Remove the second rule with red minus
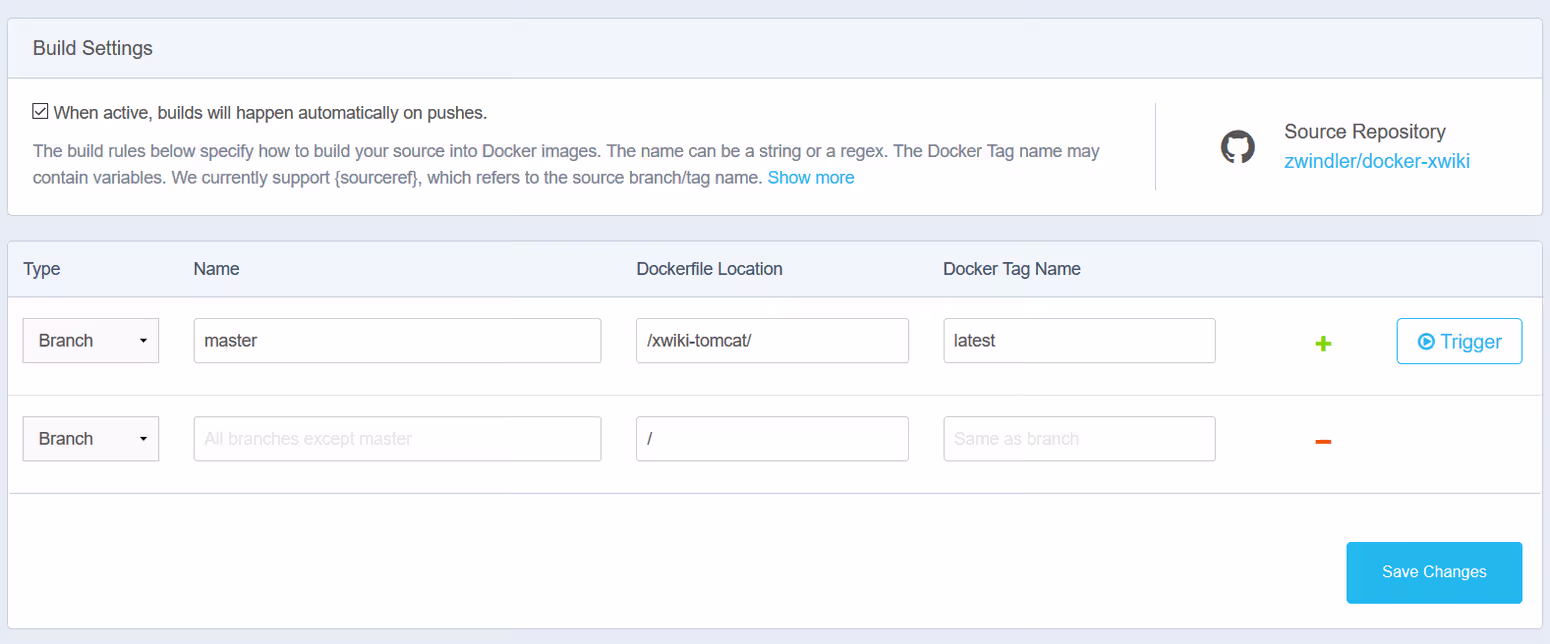This screenshot has width=1550, height=644. click(1322, 441)
